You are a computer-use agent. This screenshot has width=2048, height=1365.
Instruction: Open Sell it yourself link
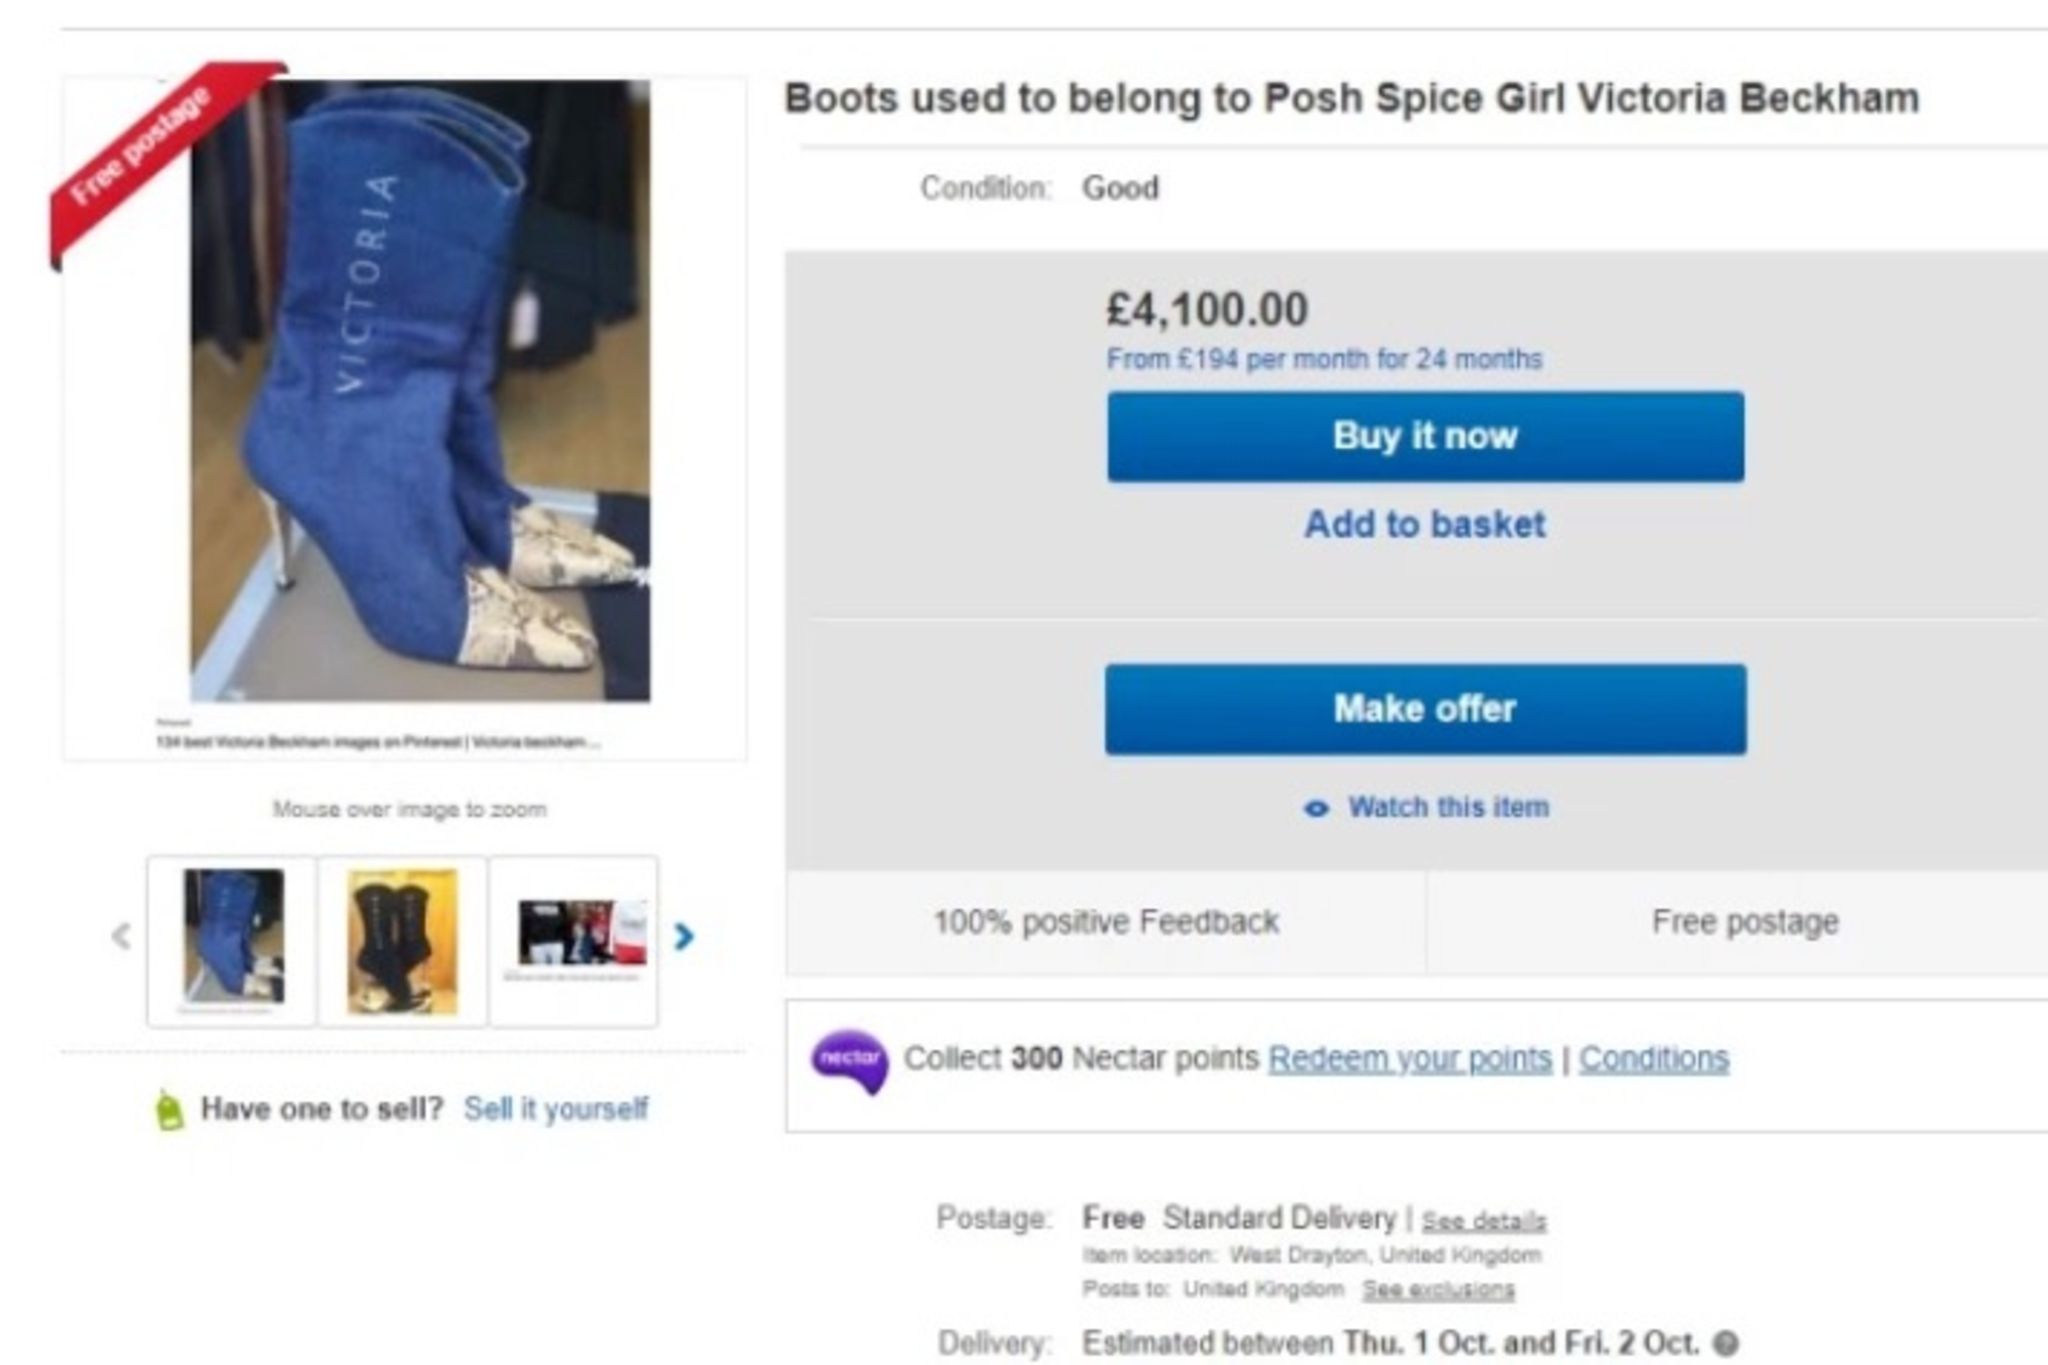(556, 1109)
